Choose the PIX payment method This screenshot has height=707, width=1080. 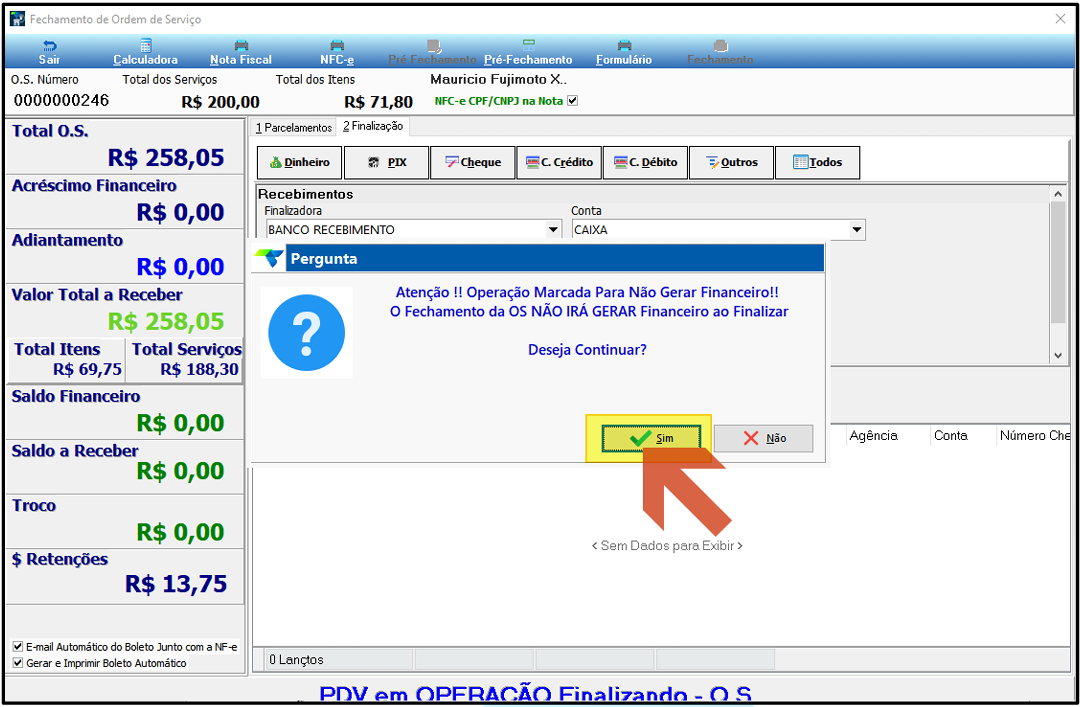click(386, 163)
